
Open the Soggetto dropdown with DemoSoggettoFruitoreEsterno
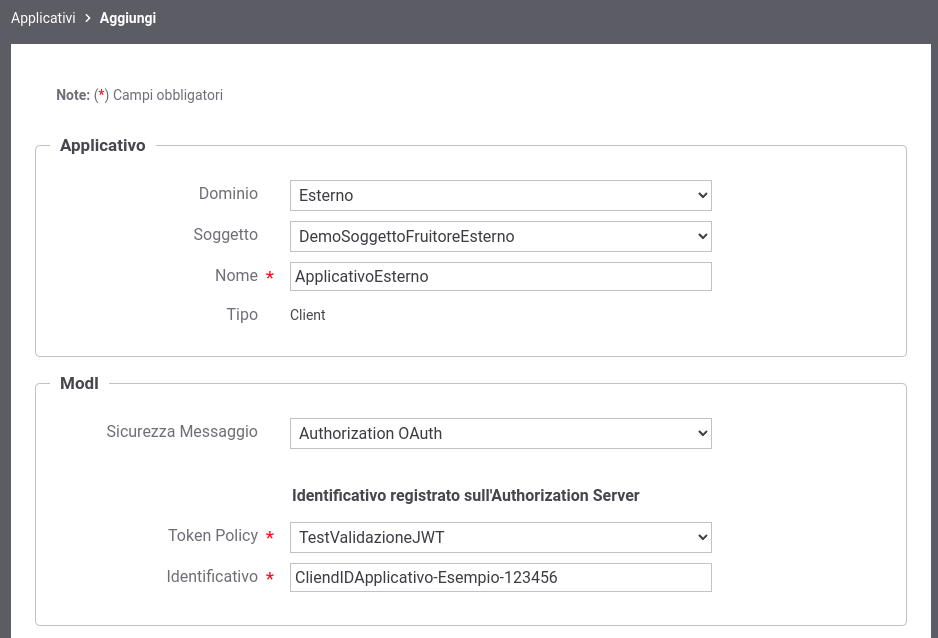click(x=501, y=236)
